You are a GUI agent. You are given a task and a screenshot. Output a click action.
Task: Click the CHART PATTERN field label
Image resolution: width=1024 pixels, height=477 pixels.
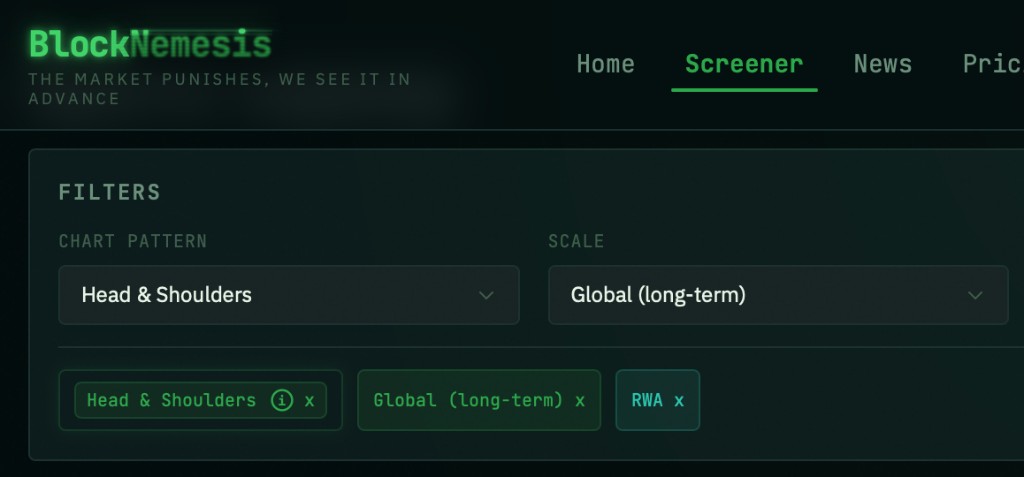click(x=133, y=241)
